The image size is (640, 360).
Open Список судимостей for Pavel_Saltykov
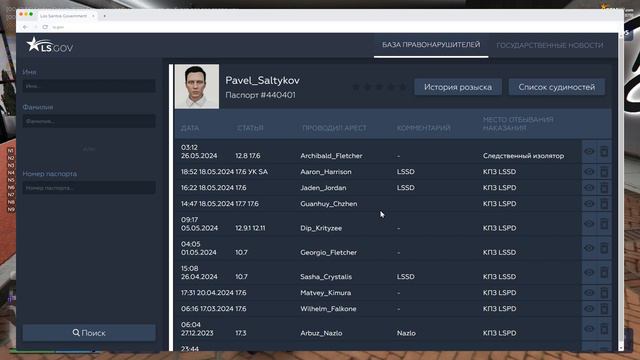pyautogui.click(x=557, y=87)
